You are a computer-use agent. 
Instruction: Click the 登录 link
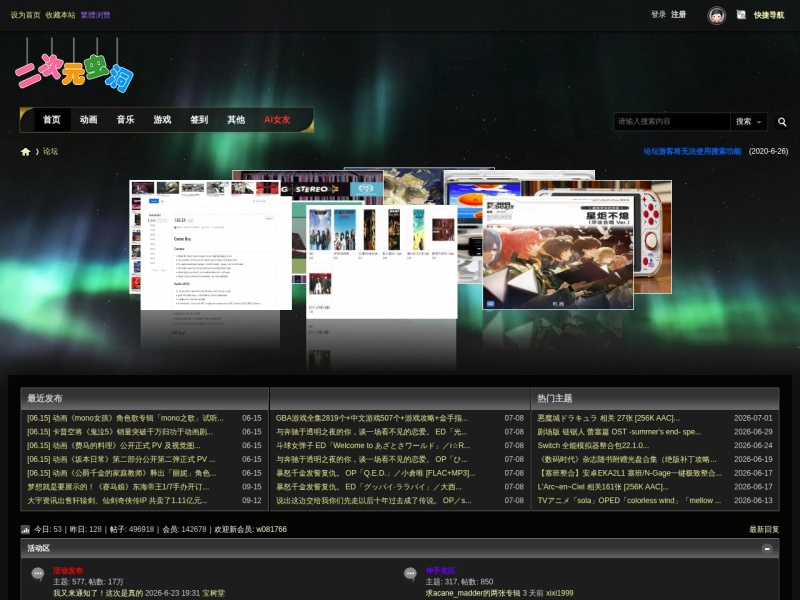[658, 14]
